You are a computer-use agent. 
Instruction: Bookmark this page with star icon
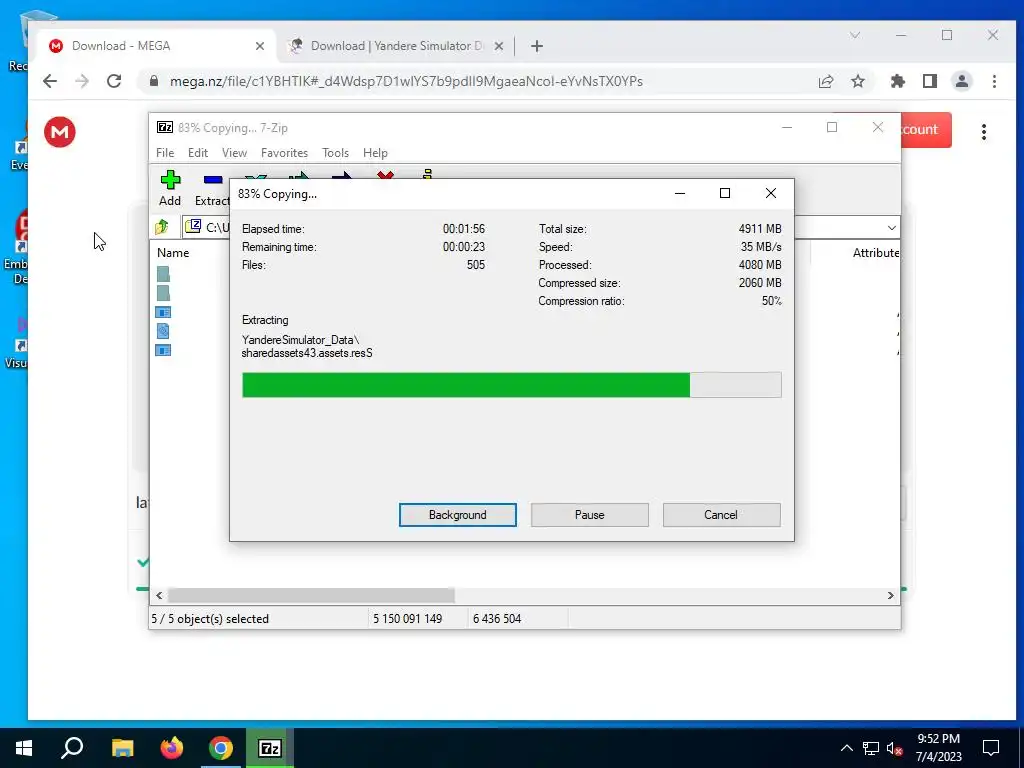pos(858,81)
